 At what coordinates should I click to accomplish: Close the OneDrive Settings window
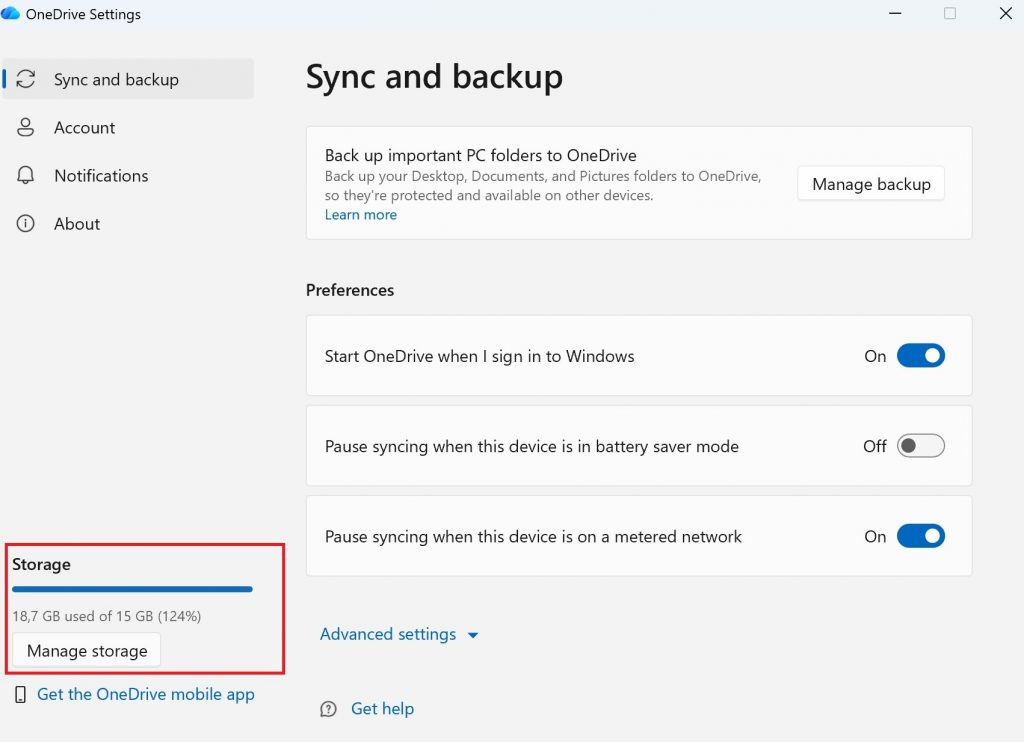1006,13
